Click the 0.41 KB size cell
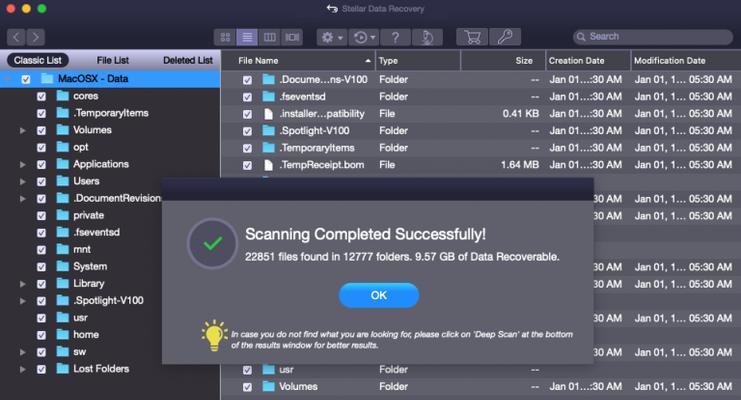Viewport: 741px width, 400px height. 521,114
